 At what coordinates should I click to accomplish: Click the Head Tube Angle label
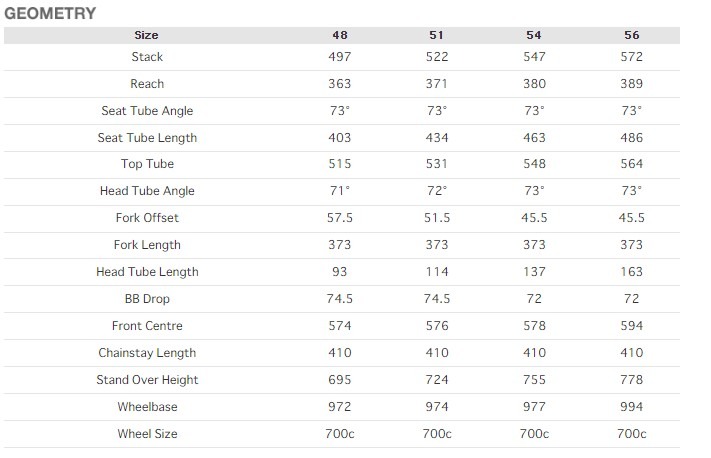(147, 191)
